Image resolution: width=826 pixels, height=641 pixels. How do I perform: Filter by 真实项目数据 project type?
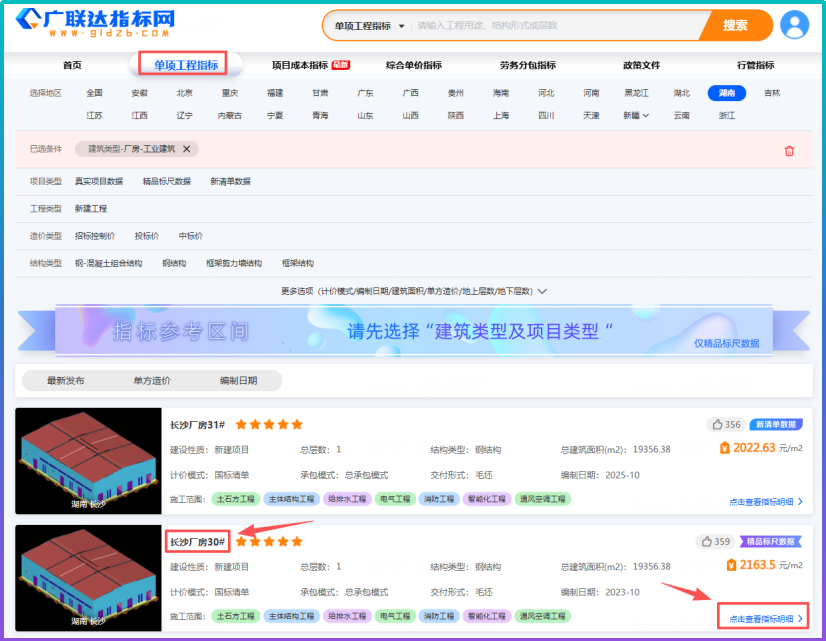point(99,182)
